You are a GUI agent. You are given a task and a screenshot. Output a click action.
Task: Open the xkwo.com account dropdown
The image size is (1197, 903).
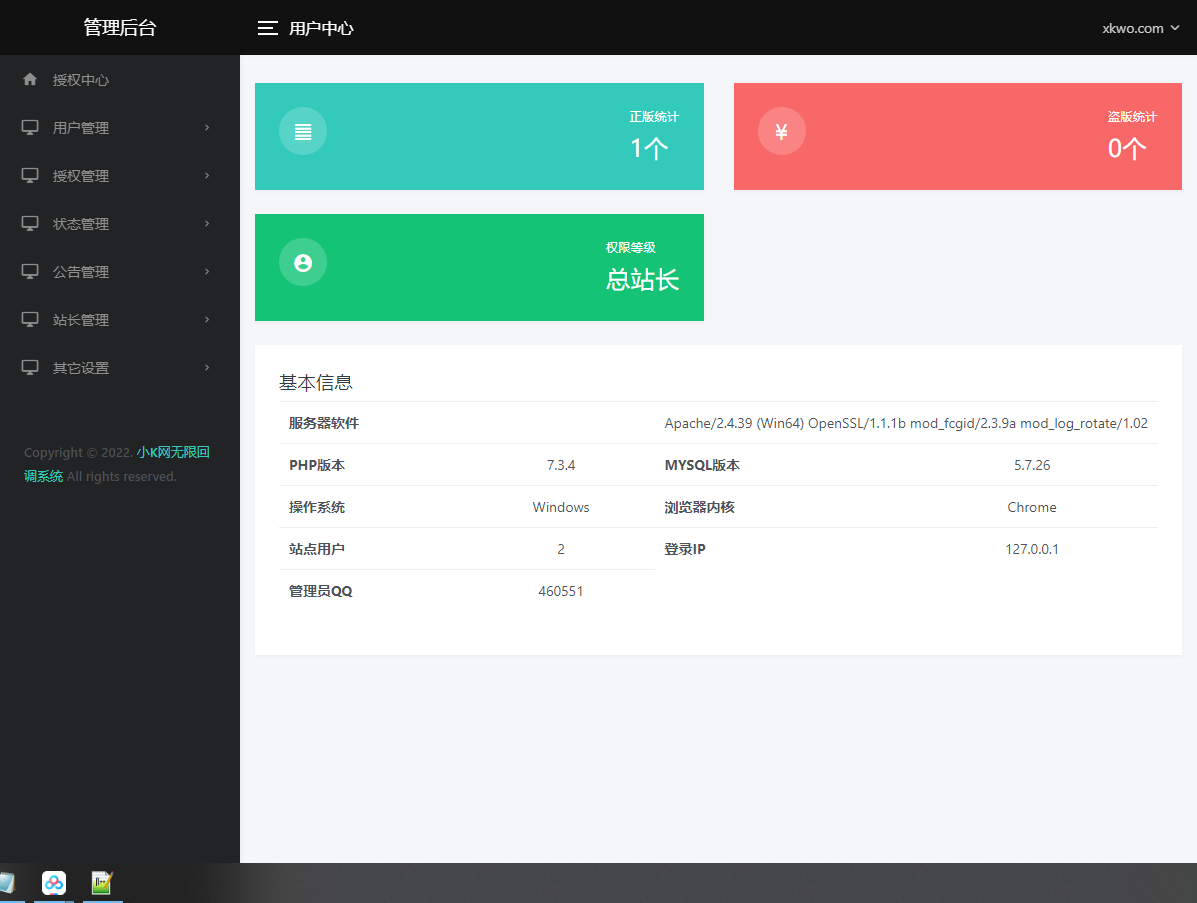pos(1139,28)
